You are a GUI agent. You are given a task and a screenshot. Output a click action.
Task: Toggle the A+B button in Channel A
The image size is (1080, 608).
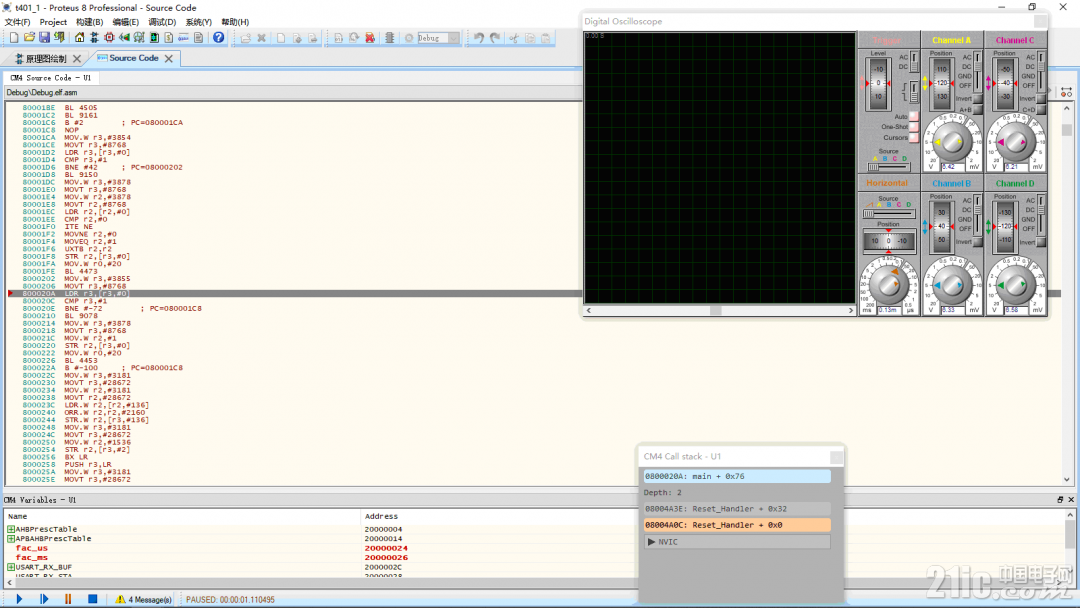click(x=978, y=109)
